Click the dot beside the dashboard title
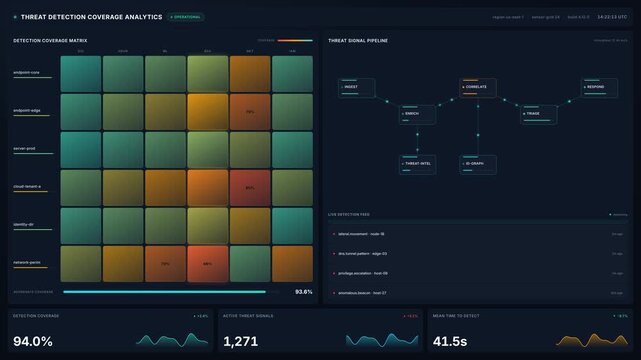Screen dimensions: 641x360 click(x=15, y=17)
